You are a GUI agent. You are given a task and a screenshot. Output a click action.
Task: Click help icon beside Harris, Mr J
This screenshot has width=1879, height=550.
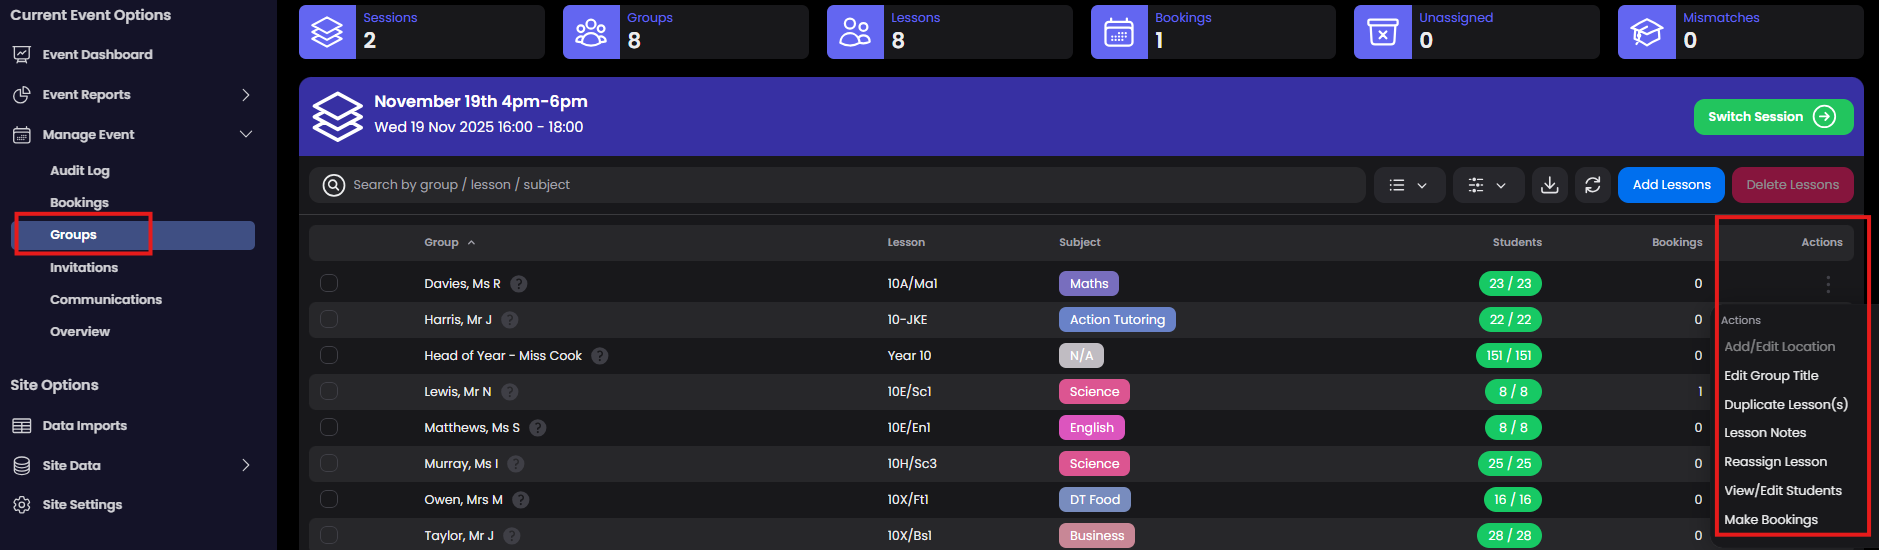coord(510,320)
